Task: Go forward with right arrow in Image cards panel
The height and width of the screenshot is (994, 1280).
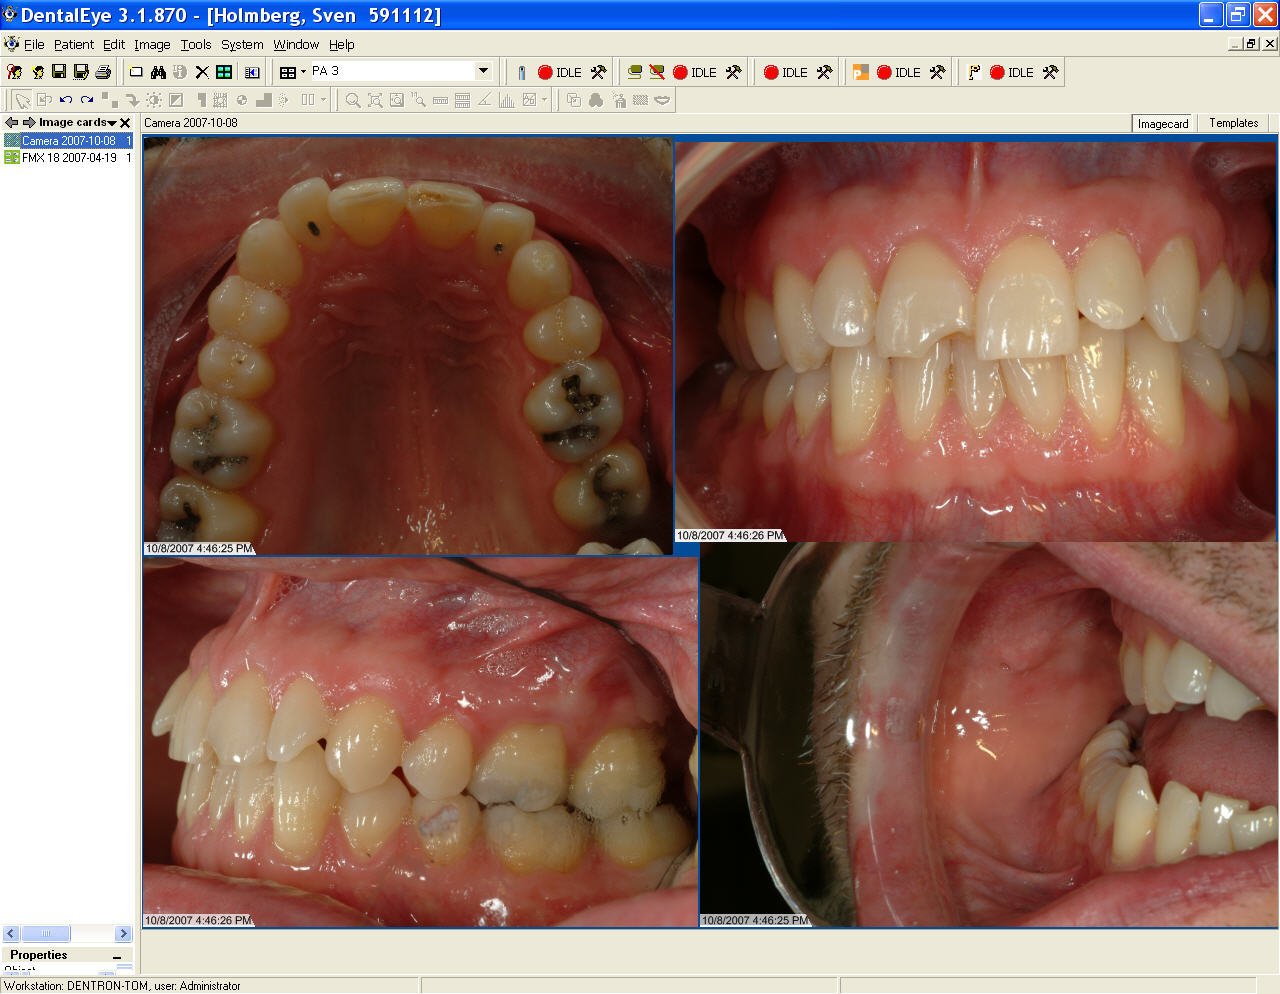Action: click(x=29, y=122)
